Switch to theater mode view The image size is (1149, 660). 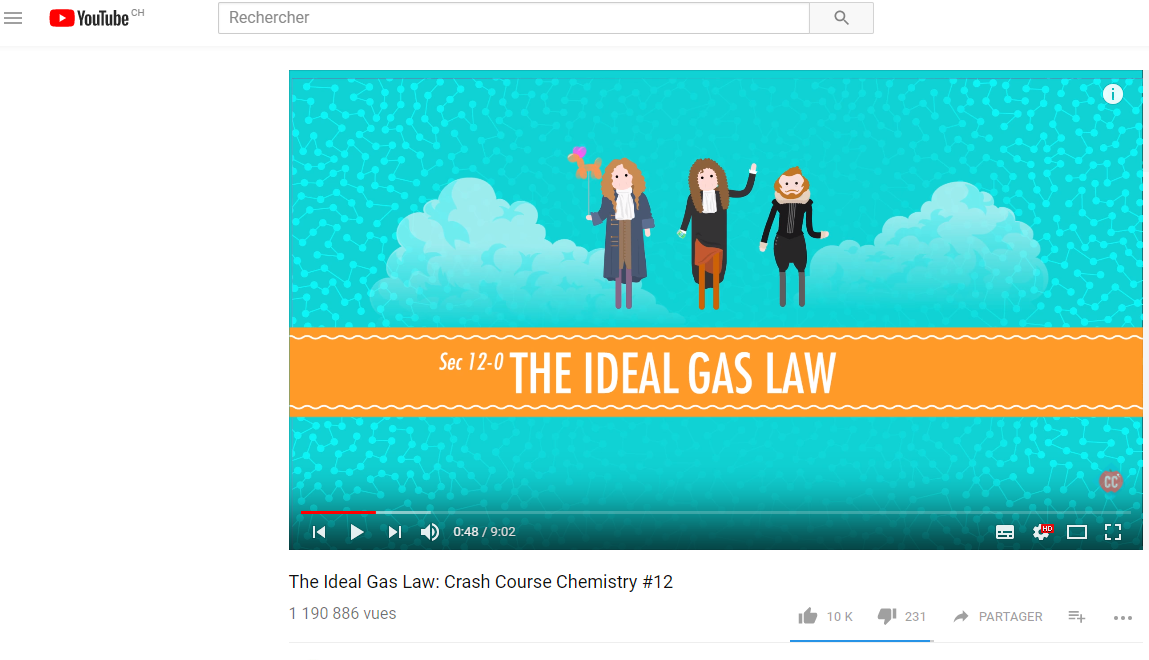point(1076,533)
